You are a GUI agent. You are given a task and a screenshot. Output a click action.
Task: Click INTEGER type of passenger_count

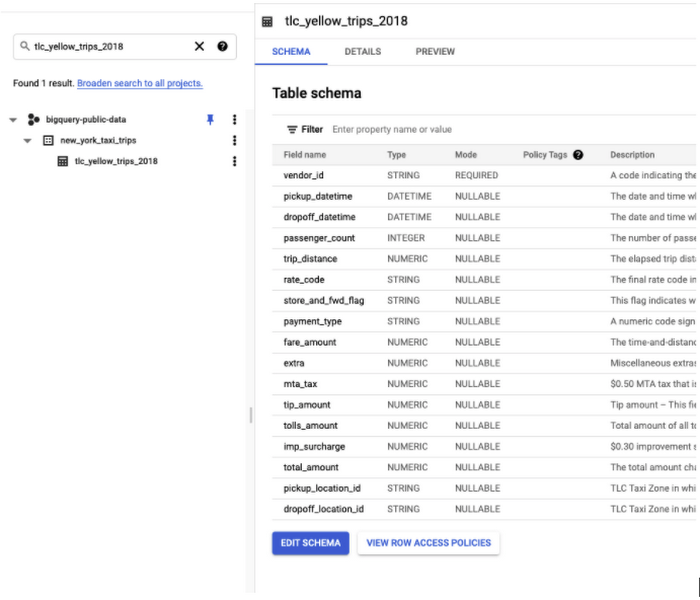[406, 238]
